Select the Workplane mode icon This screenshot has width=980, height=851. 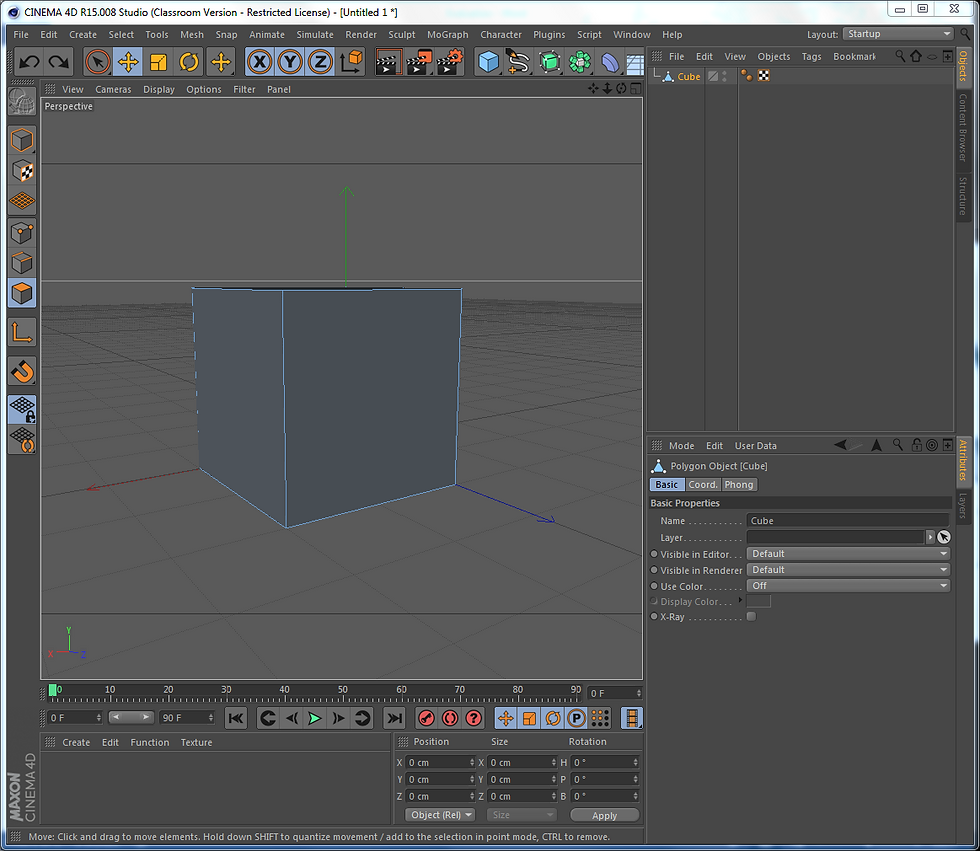(x=22, y=201)
